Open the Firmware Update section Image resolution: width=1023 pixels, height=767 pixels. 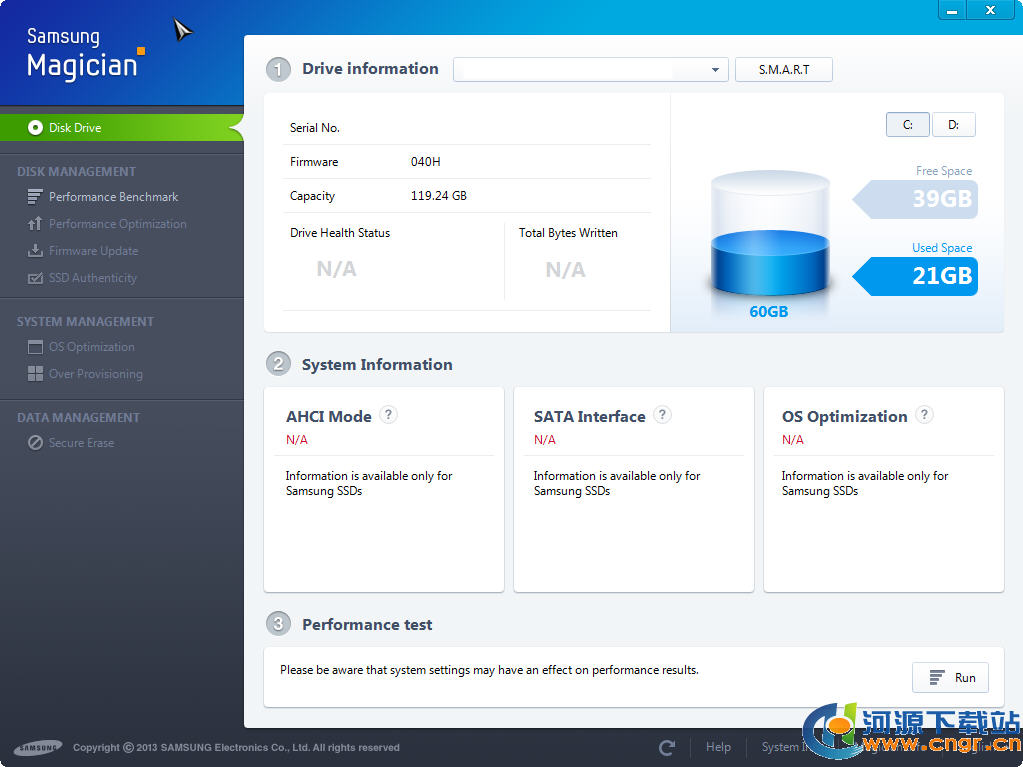point(93,251)
